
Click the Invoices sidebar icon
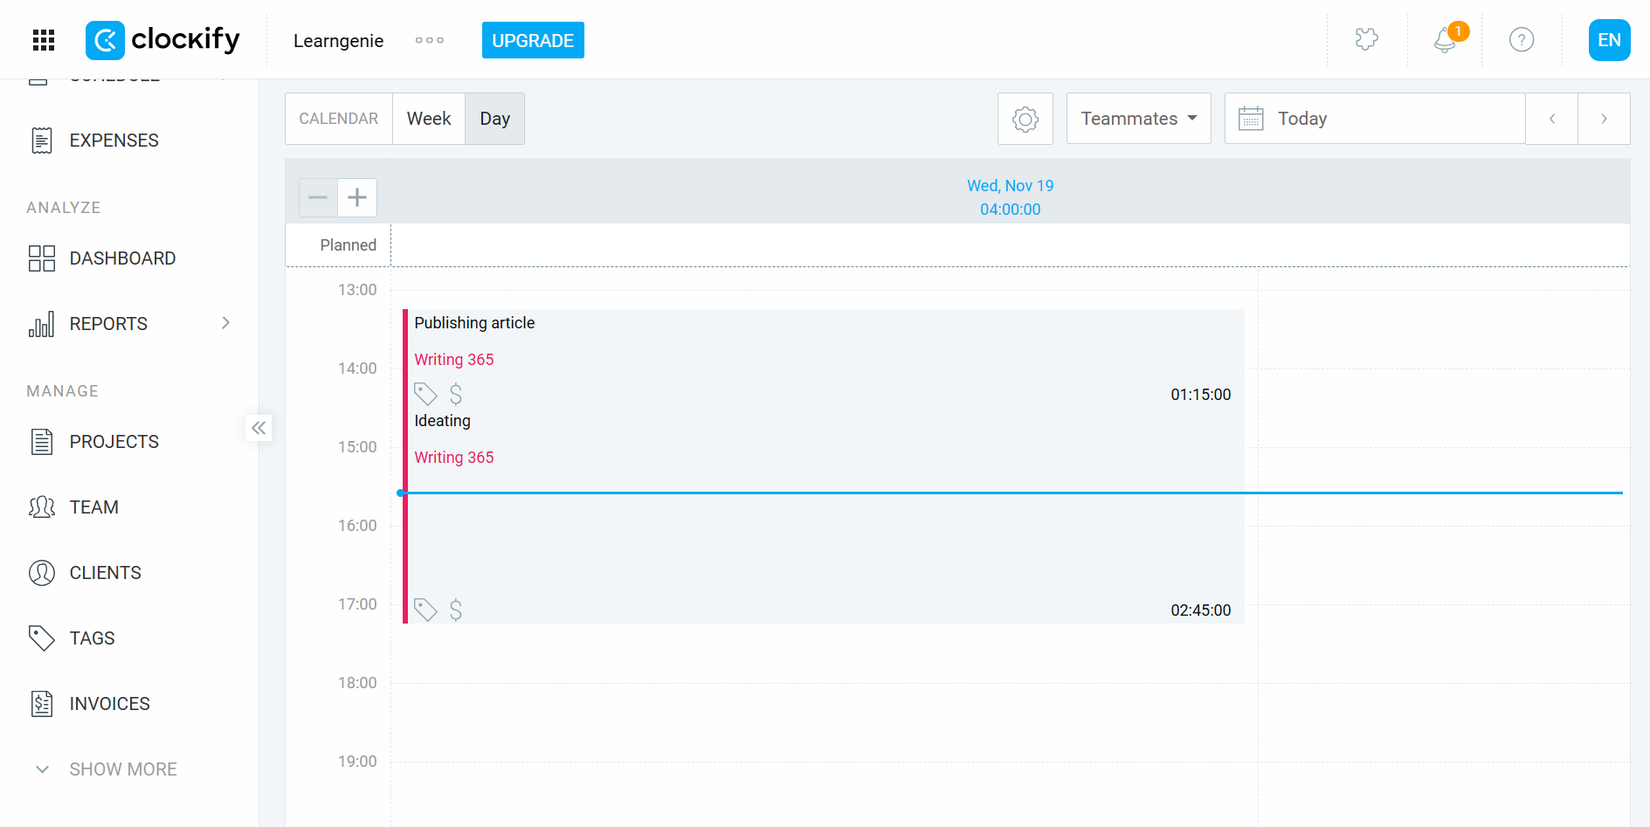coord(41,704)
